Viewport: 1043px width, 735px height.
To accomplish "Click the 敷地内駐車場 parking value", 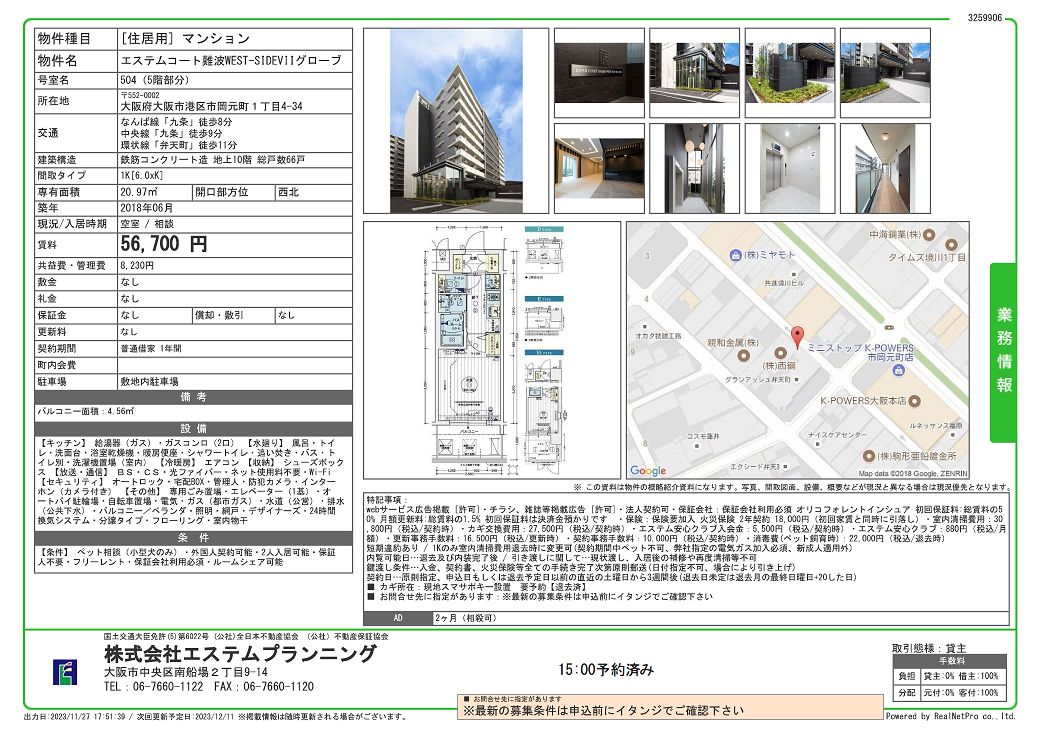I will [x=150, y=382].
